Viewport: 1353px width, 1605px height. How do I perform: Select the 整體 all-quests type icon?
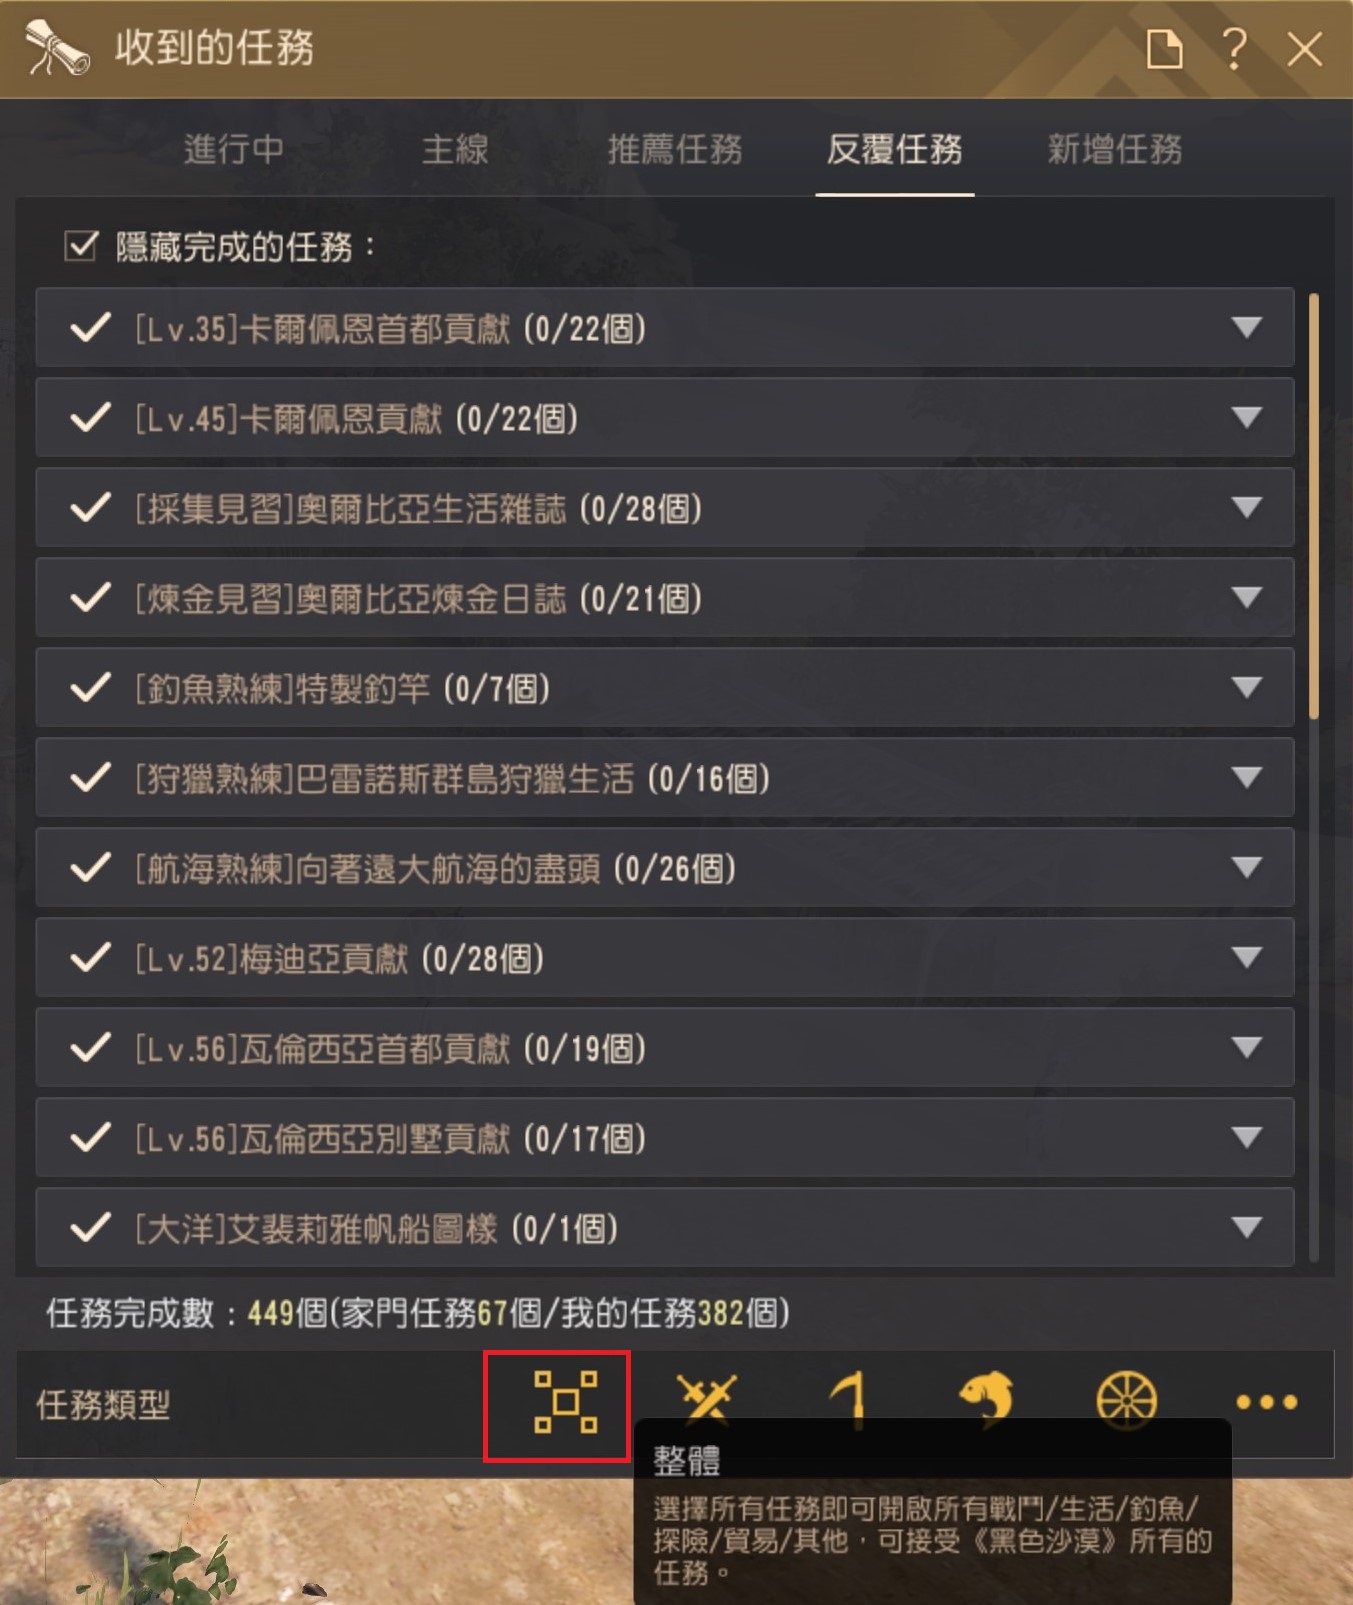click(x=565, y=1402)
